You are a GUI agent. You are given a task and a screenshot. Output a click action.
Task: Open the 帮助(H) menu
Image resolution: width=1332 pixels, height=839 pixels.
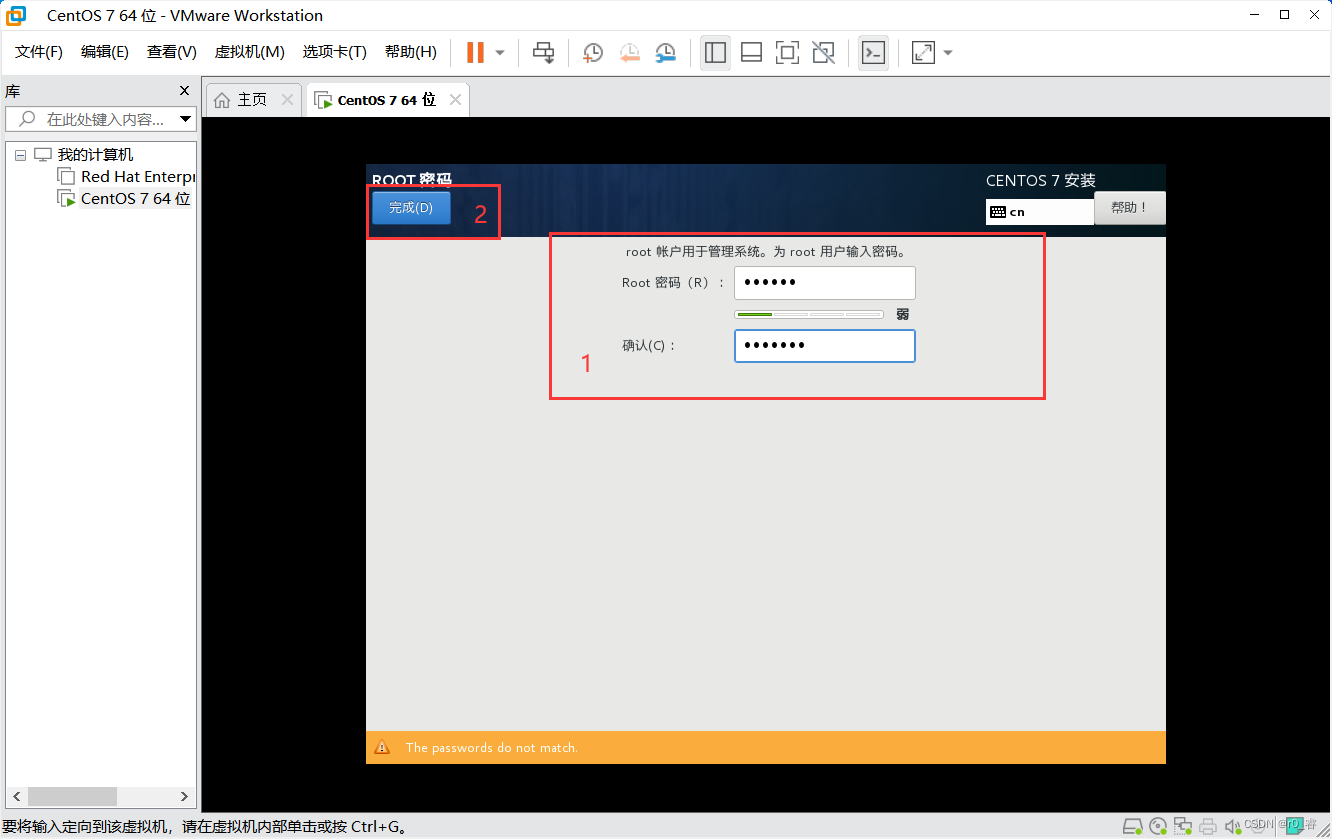tap(411, 52)
